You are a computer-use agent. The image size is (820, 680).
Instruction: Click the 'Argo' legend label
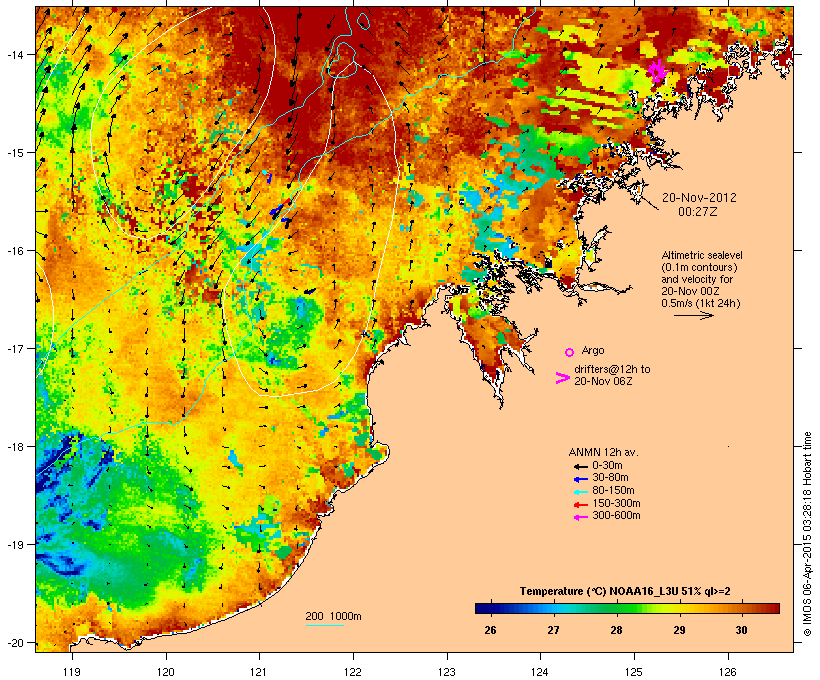pyautogui.click(x=593, y=350)
